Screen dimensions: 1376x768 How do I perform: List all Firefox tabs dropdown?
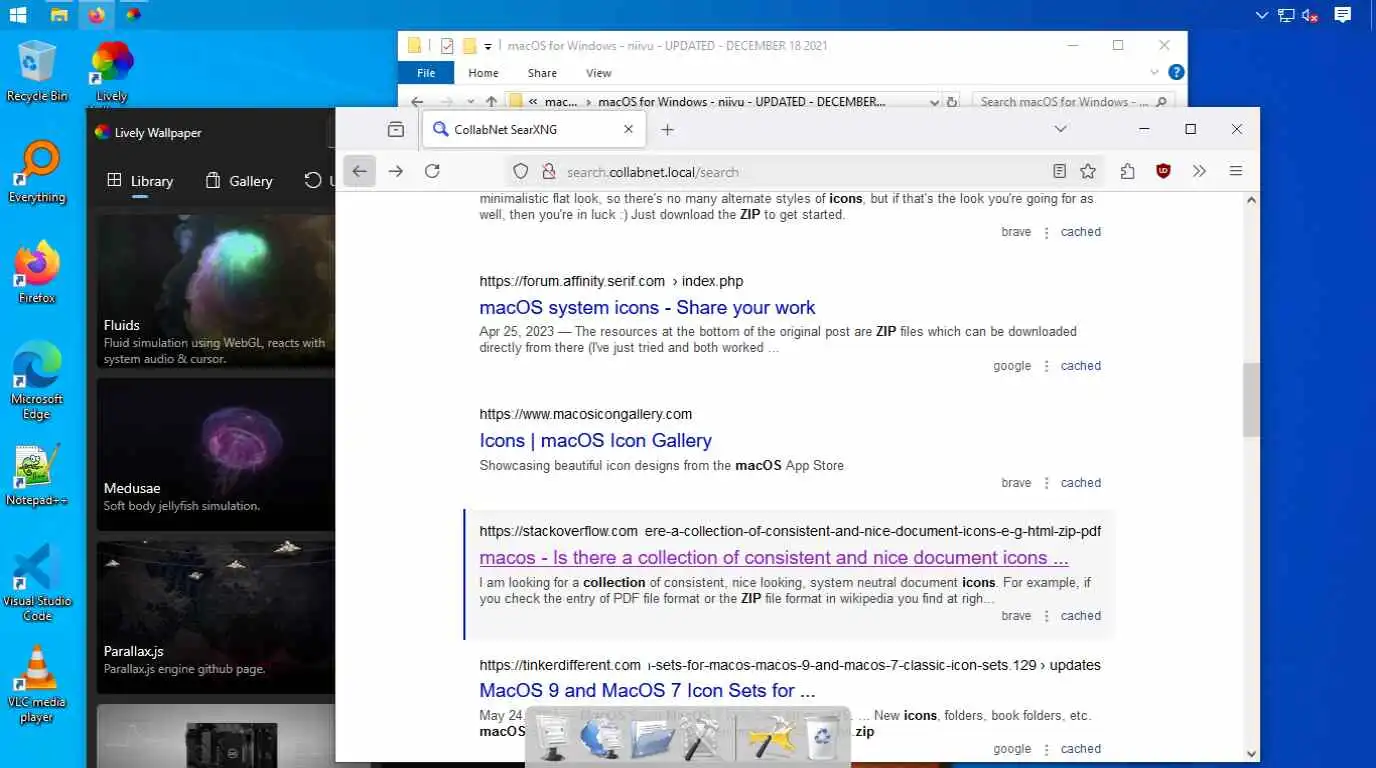click(x=1061, y=129)
